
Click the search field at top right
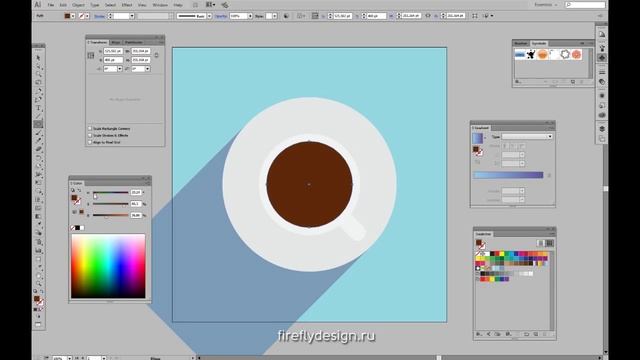(x=585, y=4)
